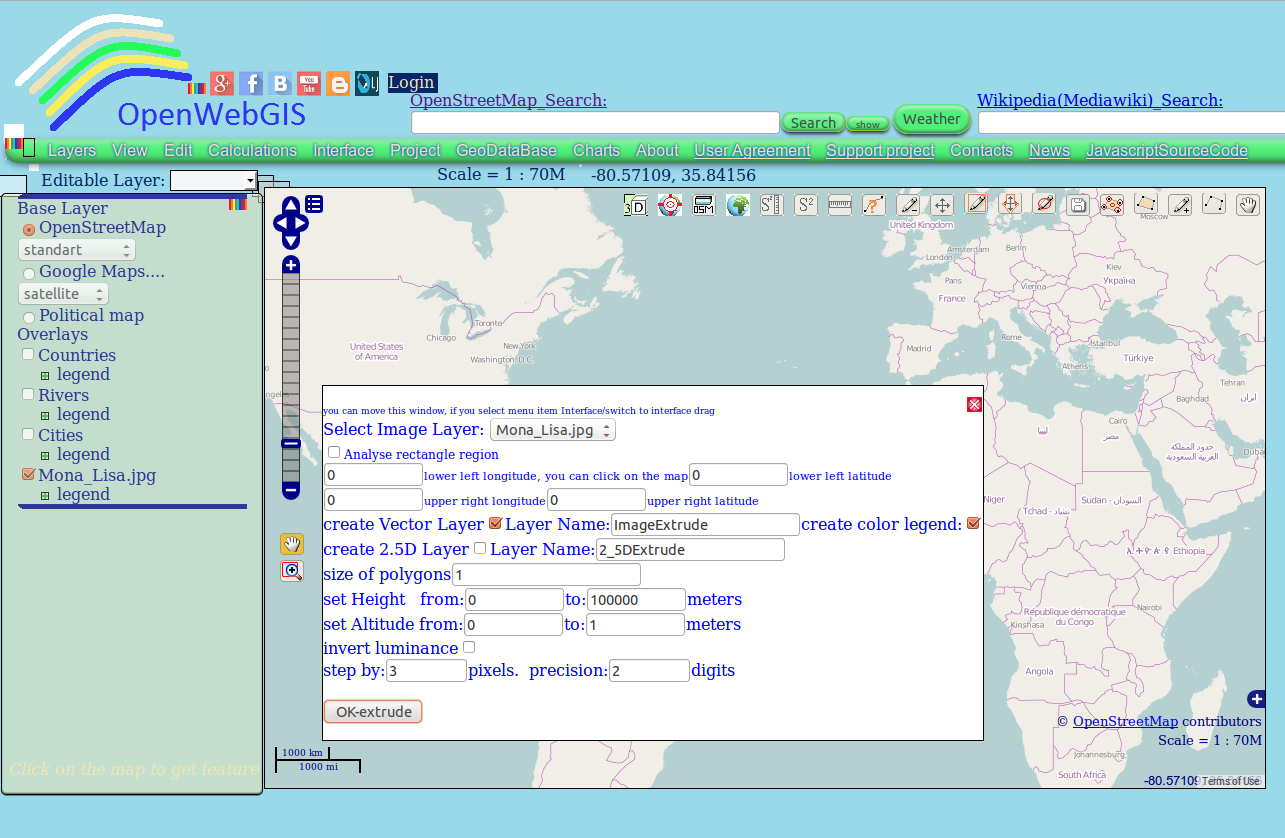Open the OpenStreetMap 'standart' style dropdown

tap(76, 250)
